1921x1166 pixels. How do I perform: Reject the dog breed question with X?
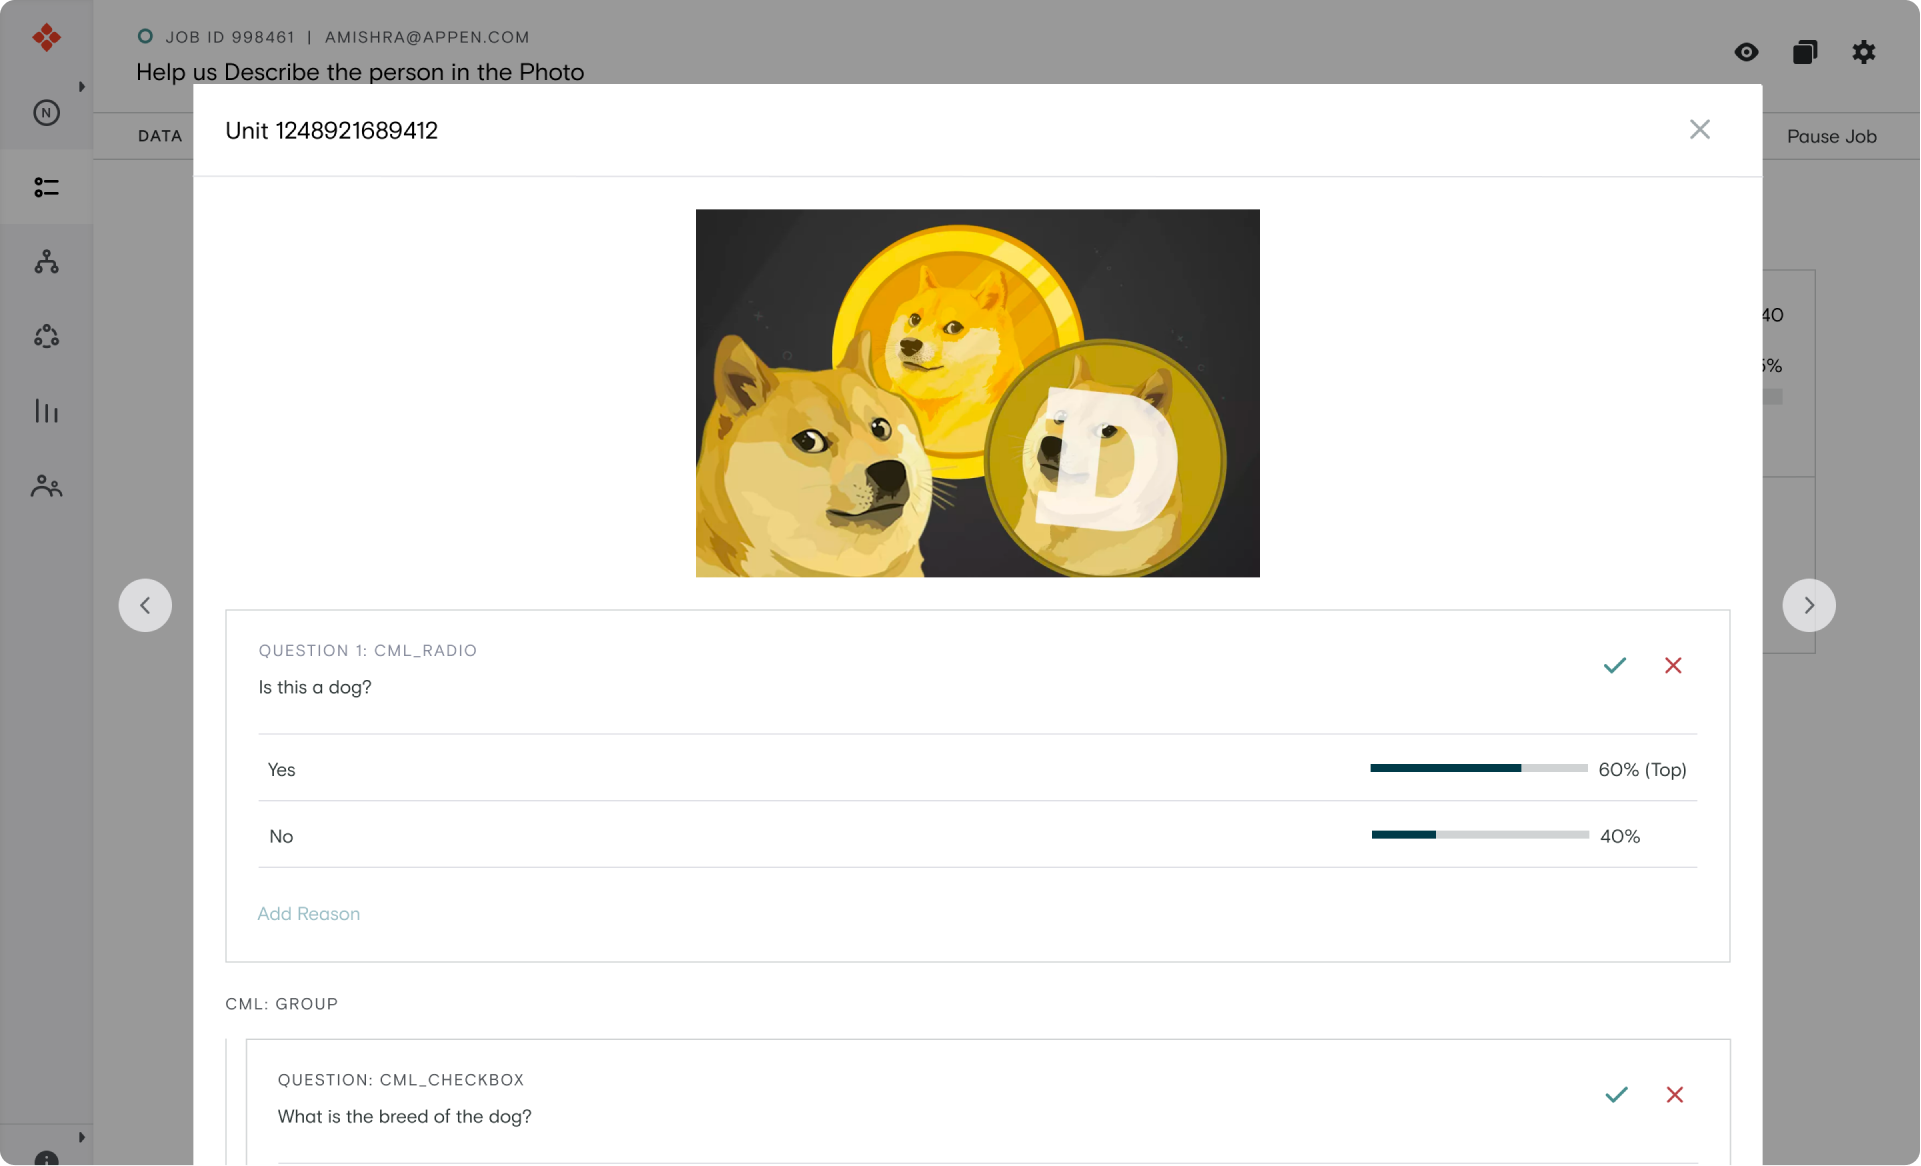1674,1095
